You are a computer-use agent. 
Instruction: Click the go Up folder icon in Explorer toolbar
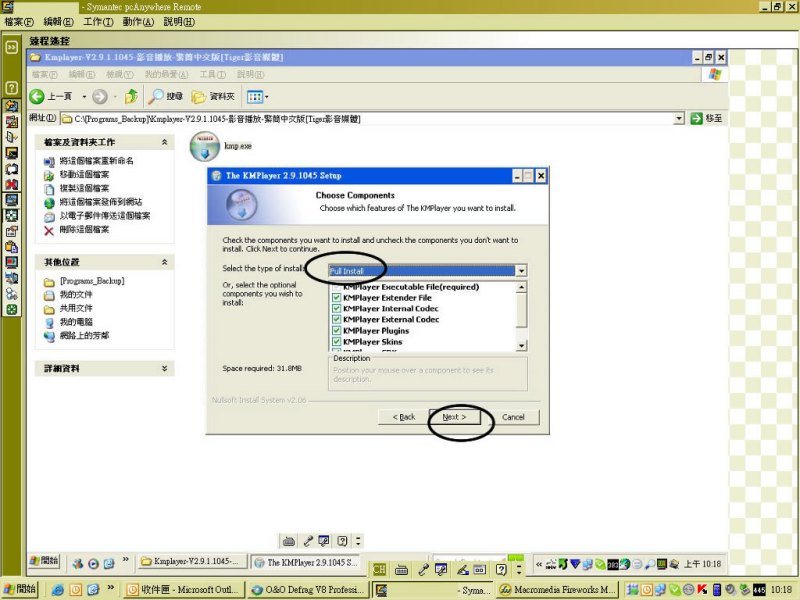[x=131, y=96]
